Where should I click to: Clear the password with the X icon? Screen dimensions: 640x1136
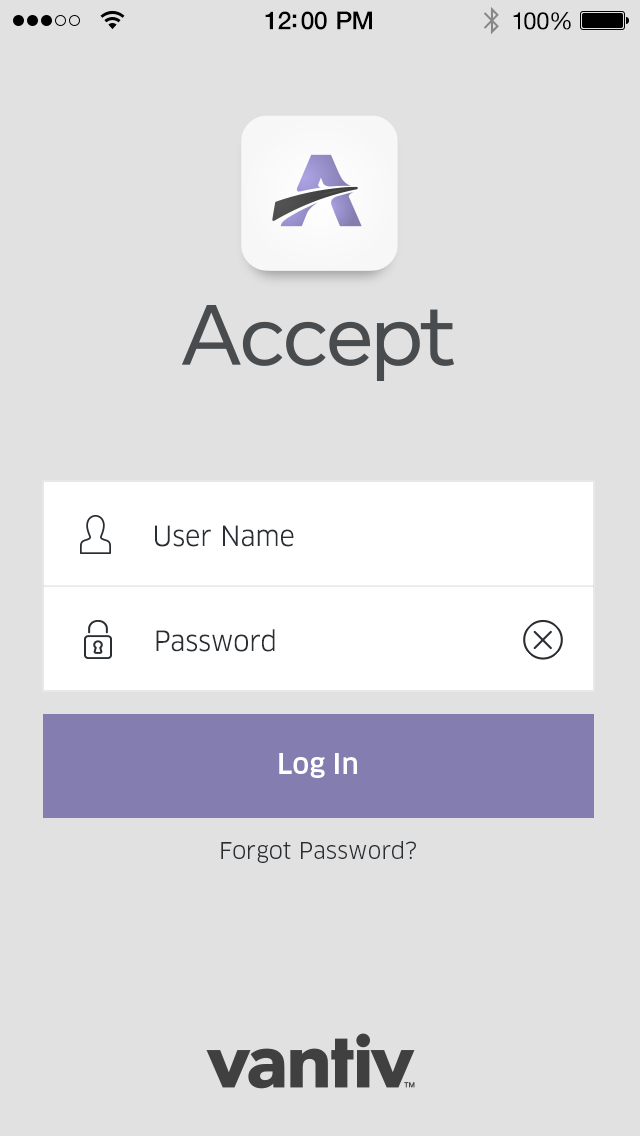click(x=543, y=640)
